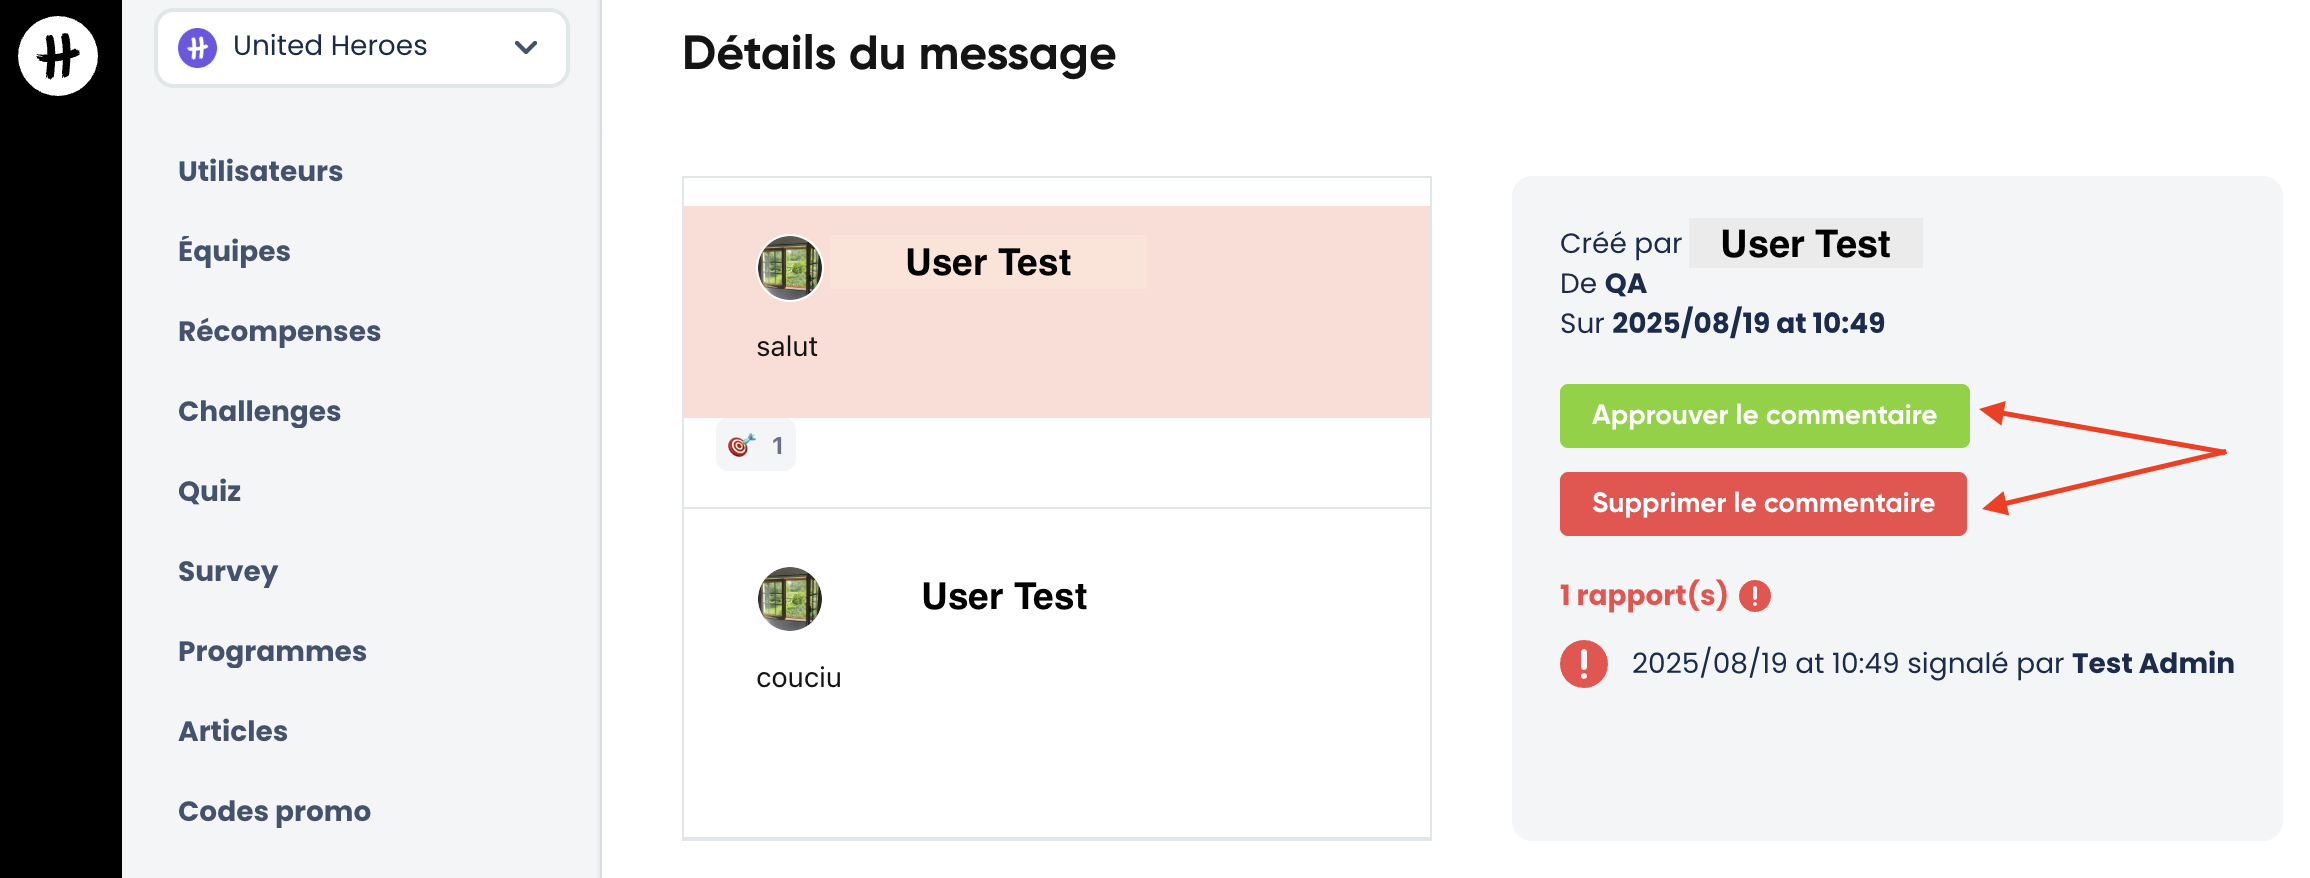Expand the United Heroes dropdown chevron

click(526, 47)
